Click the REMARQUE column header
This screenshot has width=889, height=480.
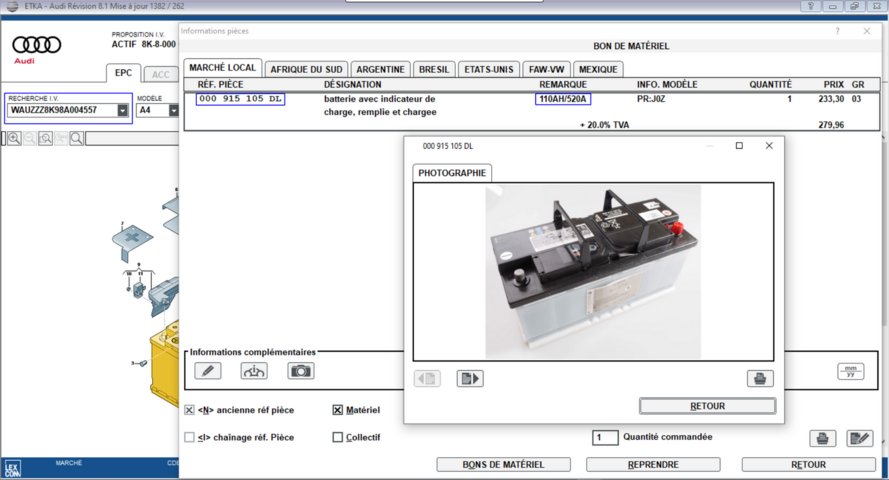[563, 84]
